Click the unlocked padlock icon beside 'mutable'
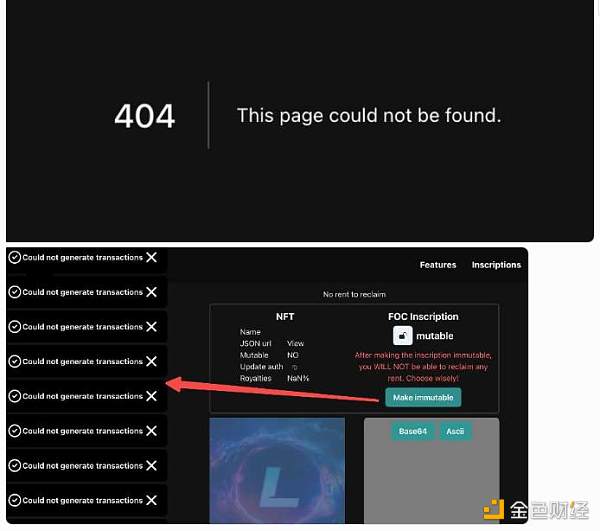 tap(403, 336)
